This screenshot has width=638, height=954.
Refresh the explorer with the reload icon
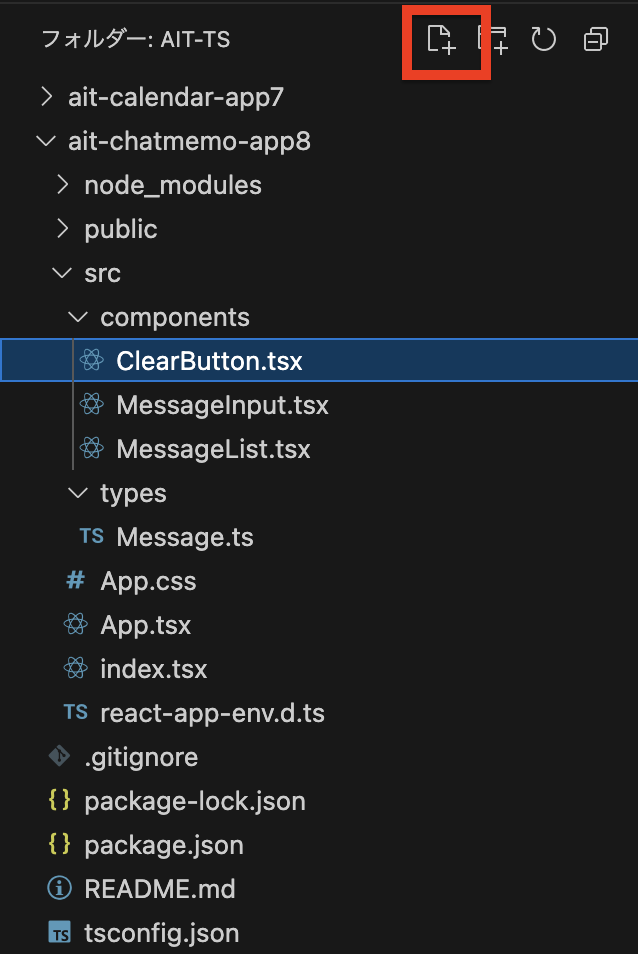(543, 40)
